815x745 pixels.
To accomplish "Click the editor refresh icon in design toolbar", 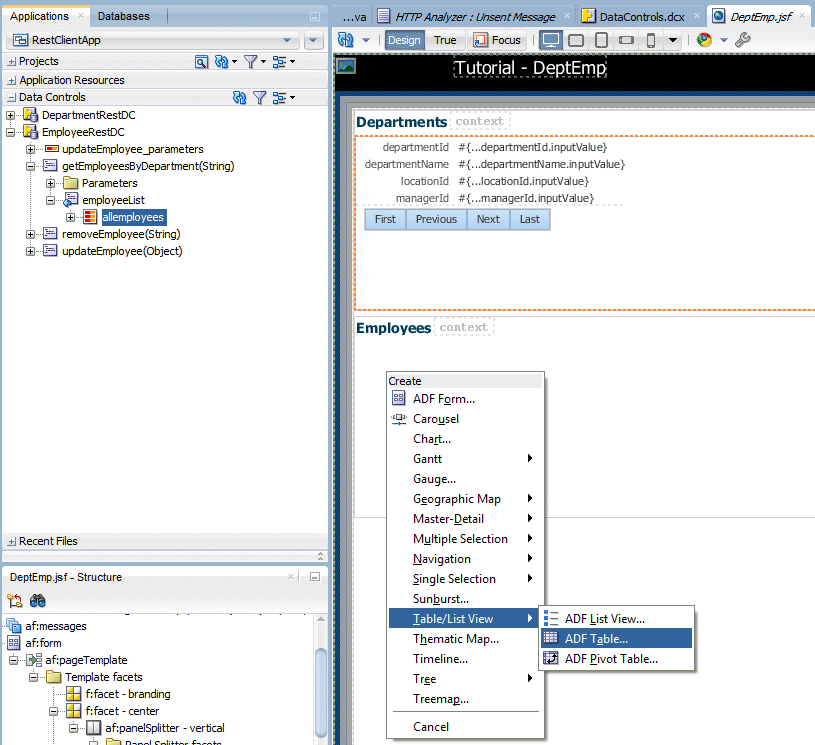I will point(346,40).
